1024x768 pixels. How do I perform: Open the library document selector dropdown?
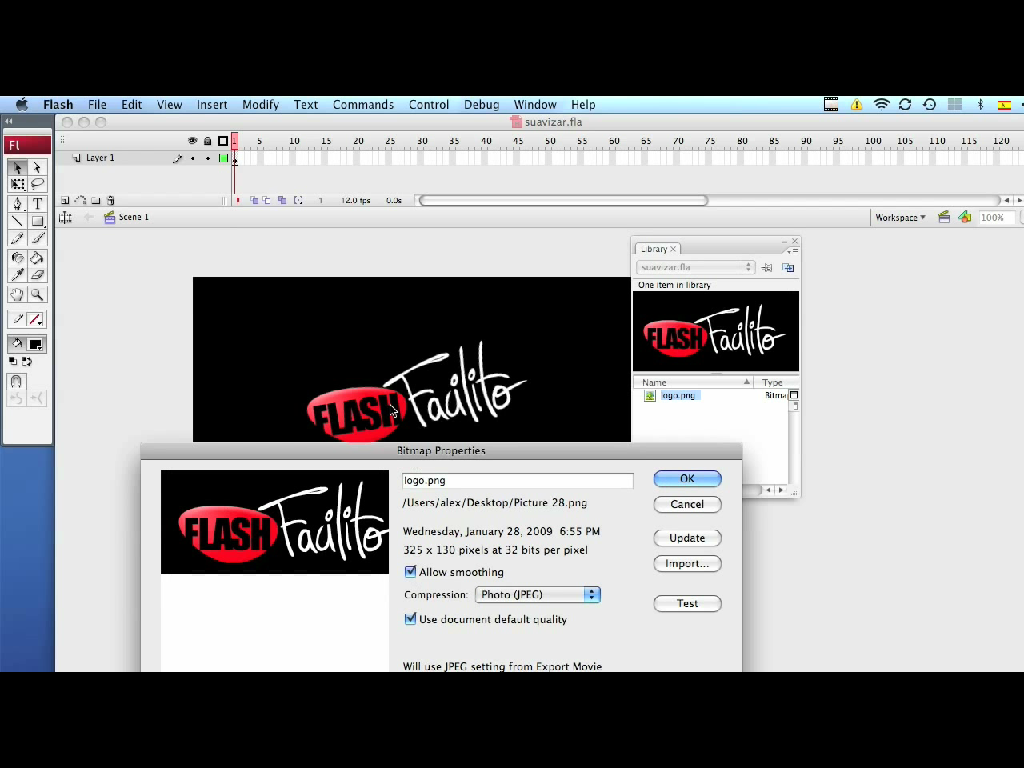pyautogui.click(x=696, y=267)
